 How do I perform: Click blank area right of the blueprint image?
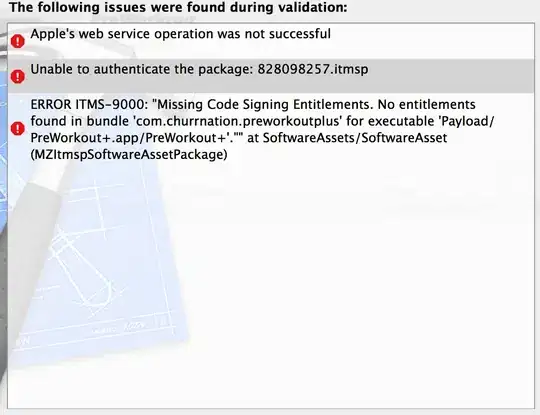(362, 276)
